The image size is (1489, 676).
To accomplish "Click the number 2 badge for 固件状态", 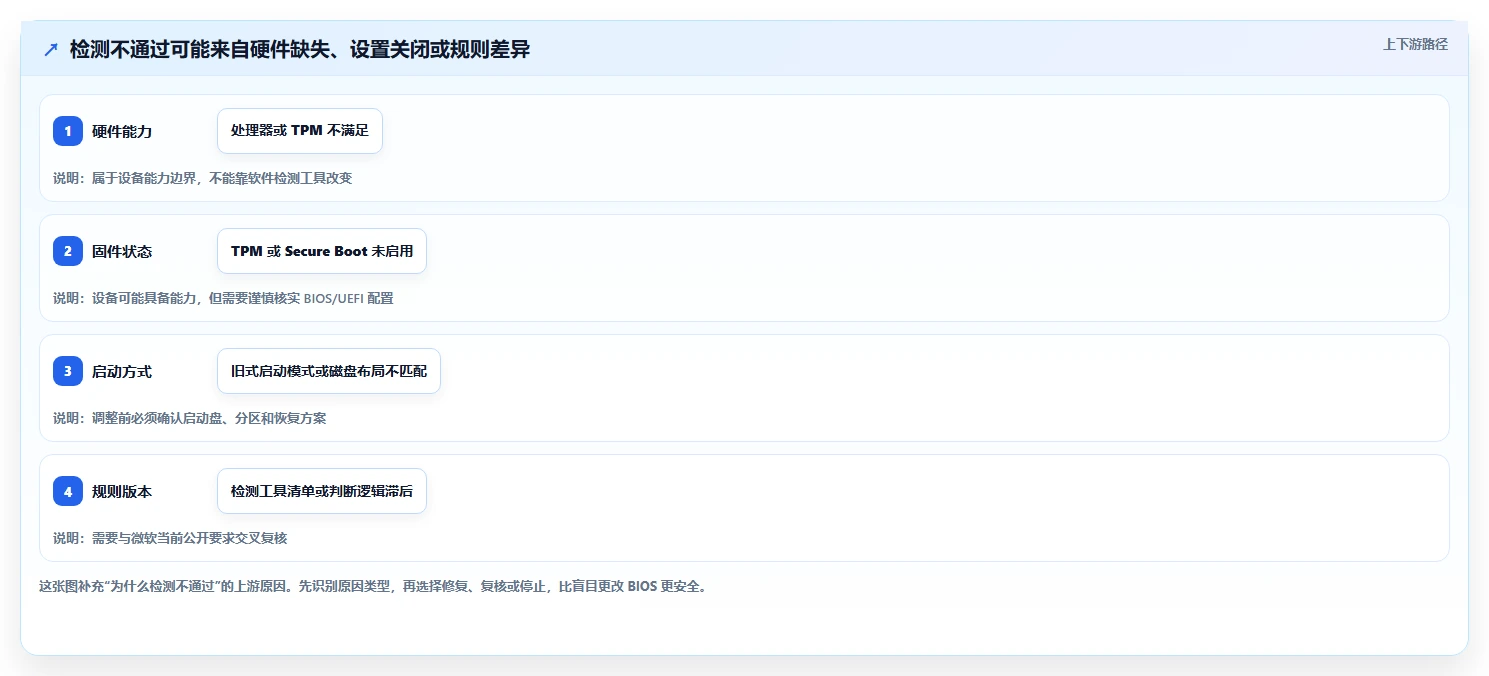I will (68, 251).
